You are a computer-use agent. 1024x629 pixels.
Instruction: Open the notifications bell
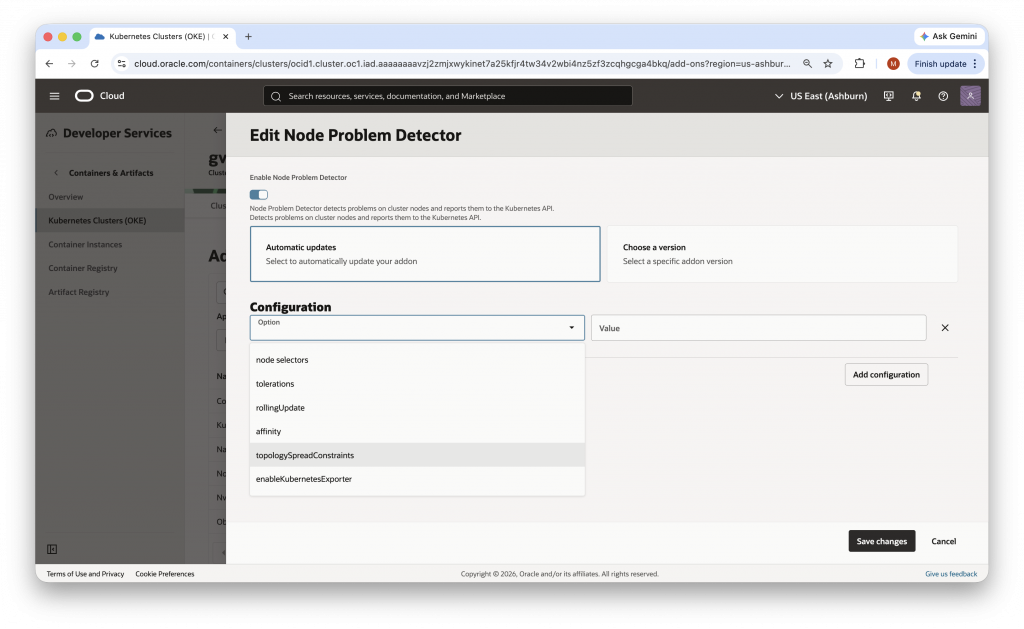click(x=915, y=96)
